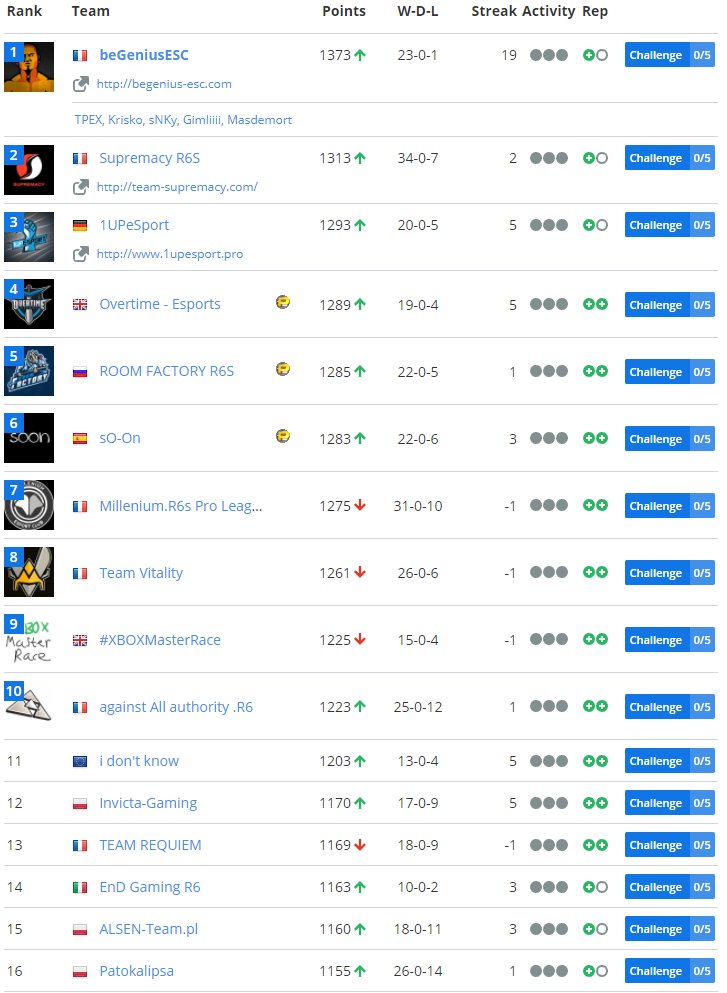Open ALSEN-Team.pl team link

(x=149, y=929)
